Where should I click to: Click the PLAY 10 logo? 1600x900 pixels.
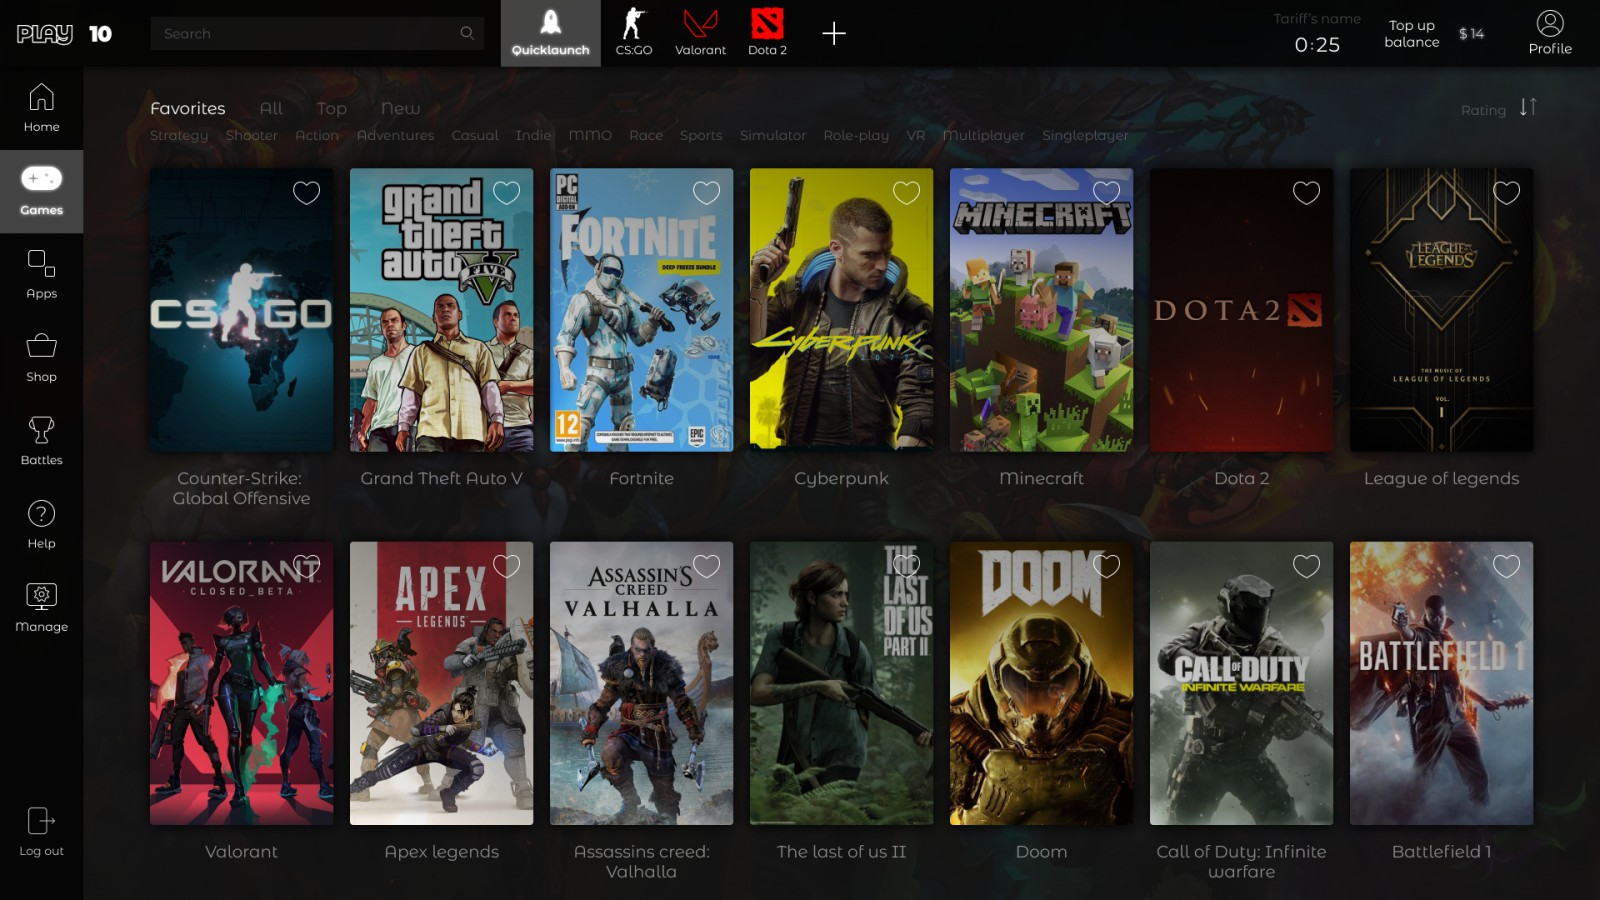click(x=64, y=33)
